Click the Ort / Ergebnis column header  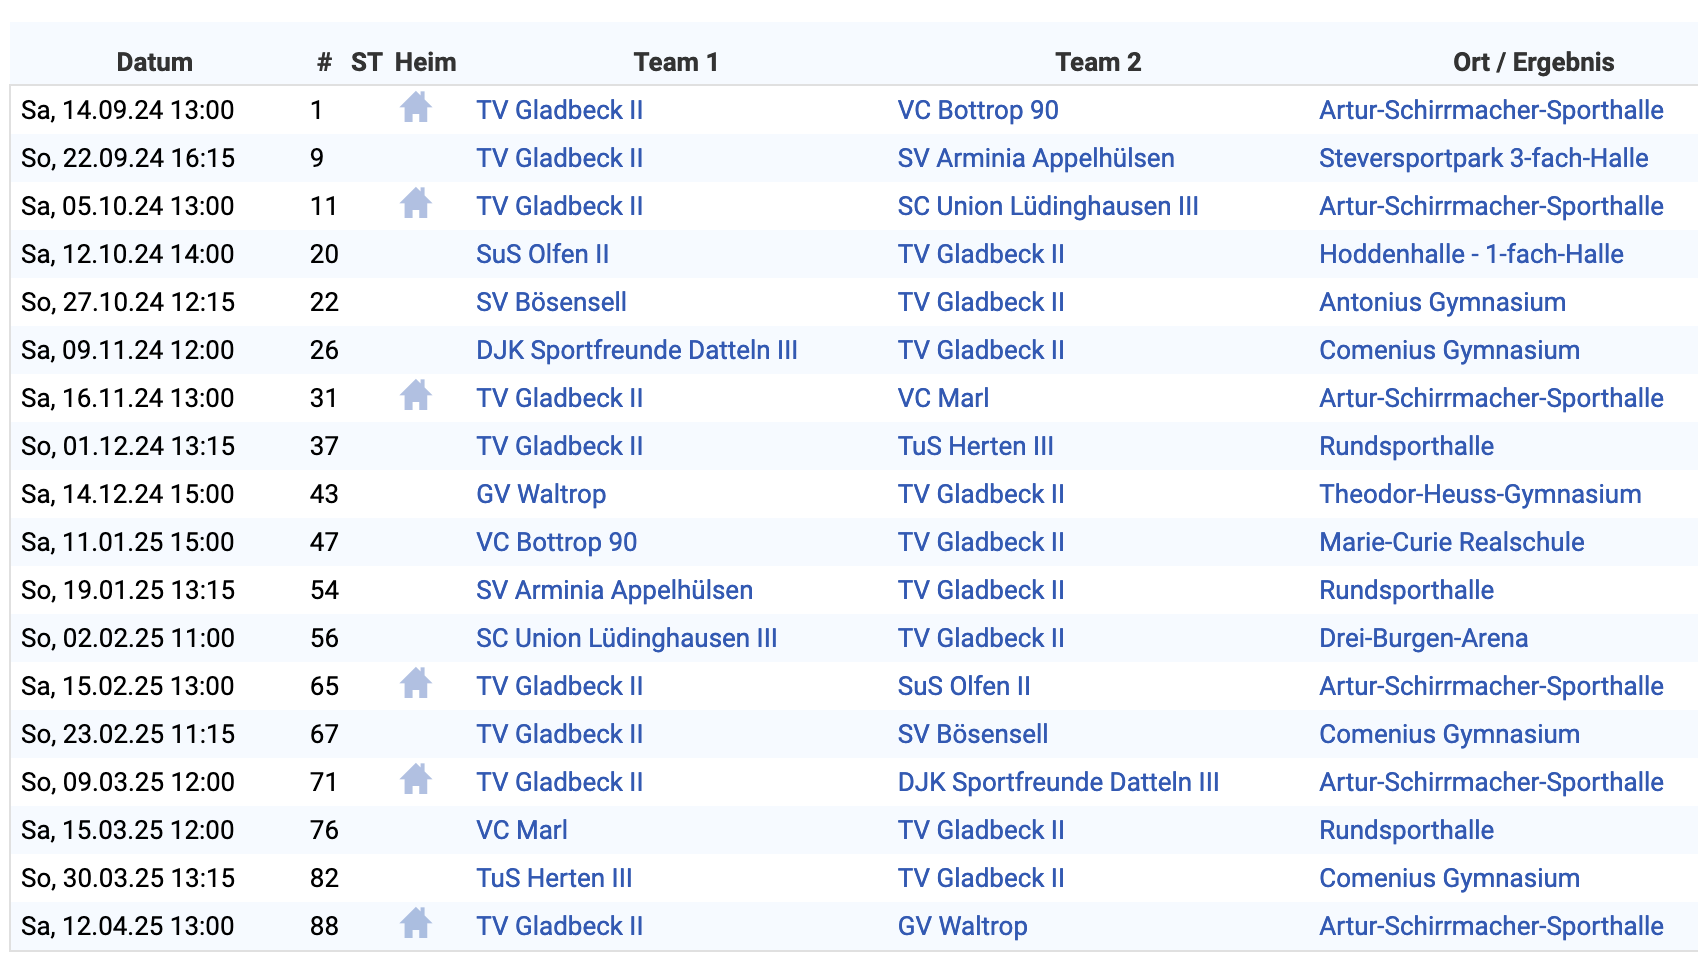click(x=1533, y=62)
